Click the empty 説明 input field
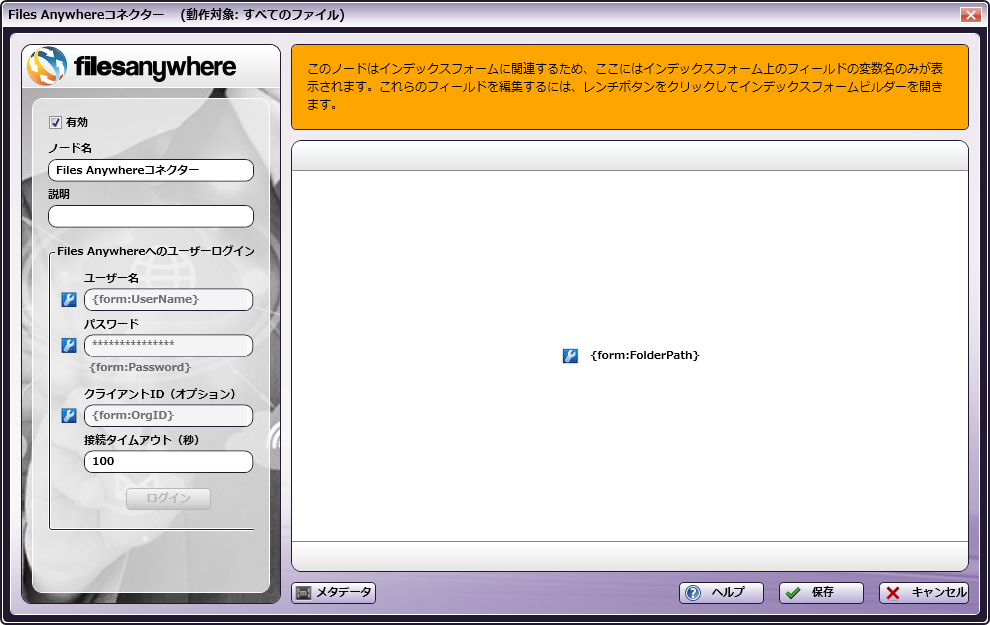This screenshot has height=625, width=990. point(151,217)
